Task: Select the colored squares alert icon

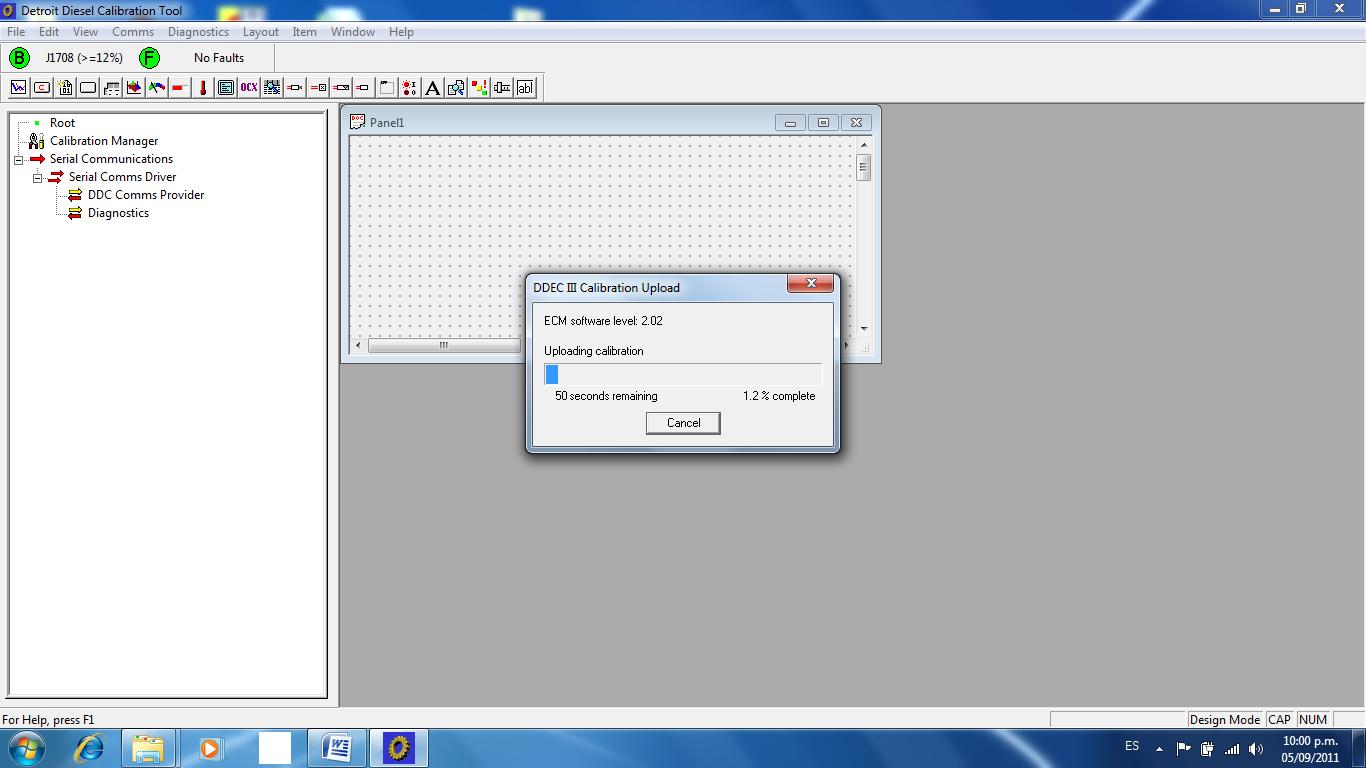Action: (479, 88)
